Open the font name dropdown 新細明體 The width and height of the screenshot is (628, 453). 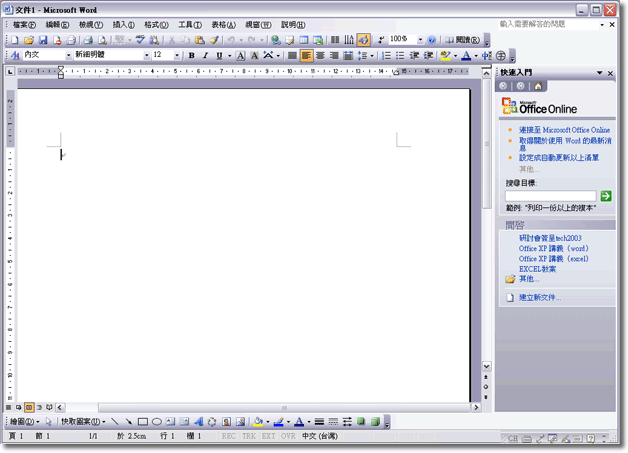(146, 56)
